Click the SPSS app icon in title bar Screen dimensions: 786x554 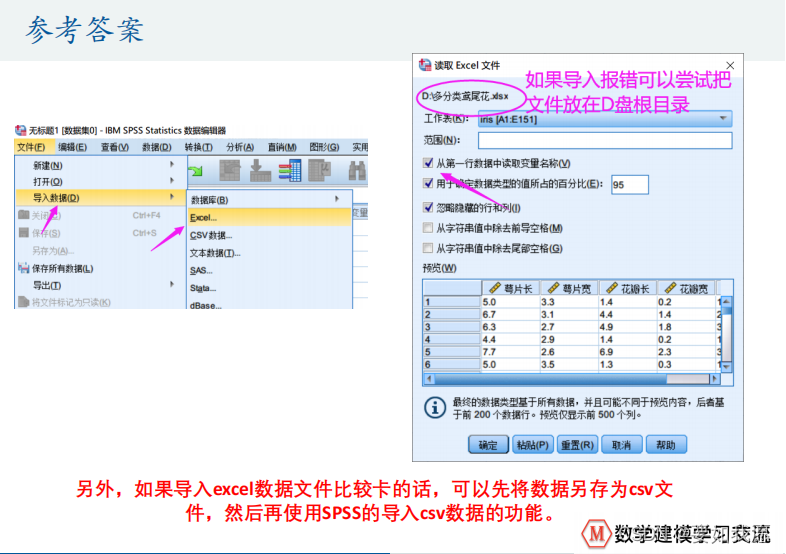(x=21, y=130)
